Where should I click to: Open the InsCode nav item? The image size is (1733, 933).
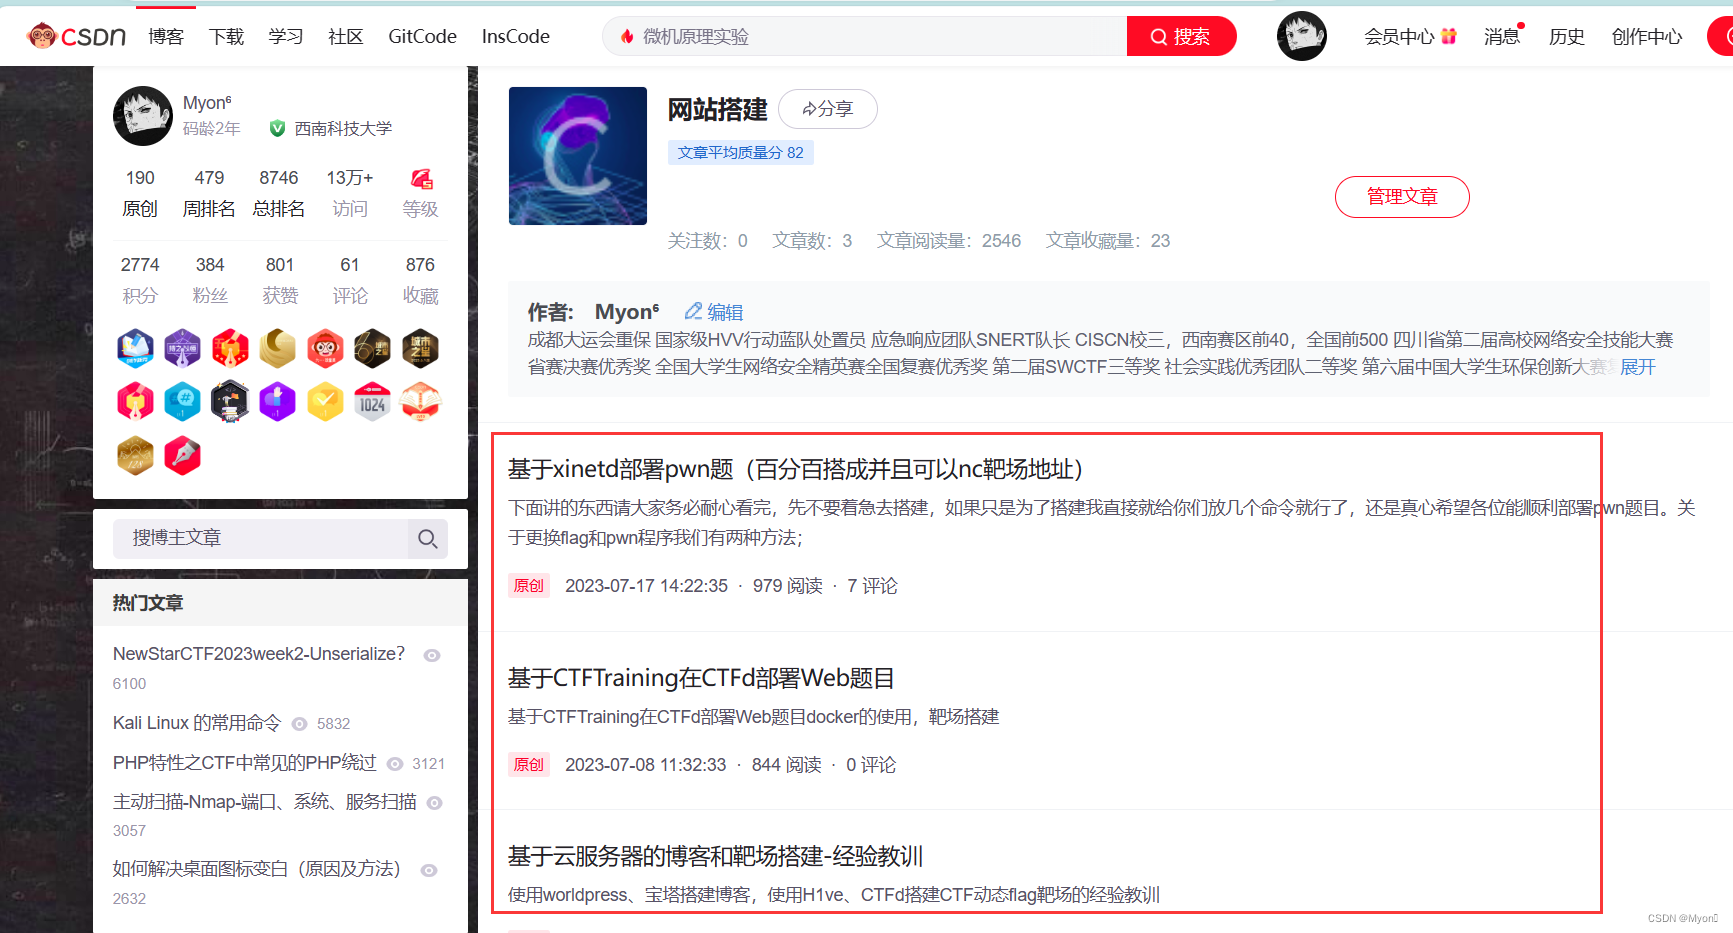pos(516,37)
